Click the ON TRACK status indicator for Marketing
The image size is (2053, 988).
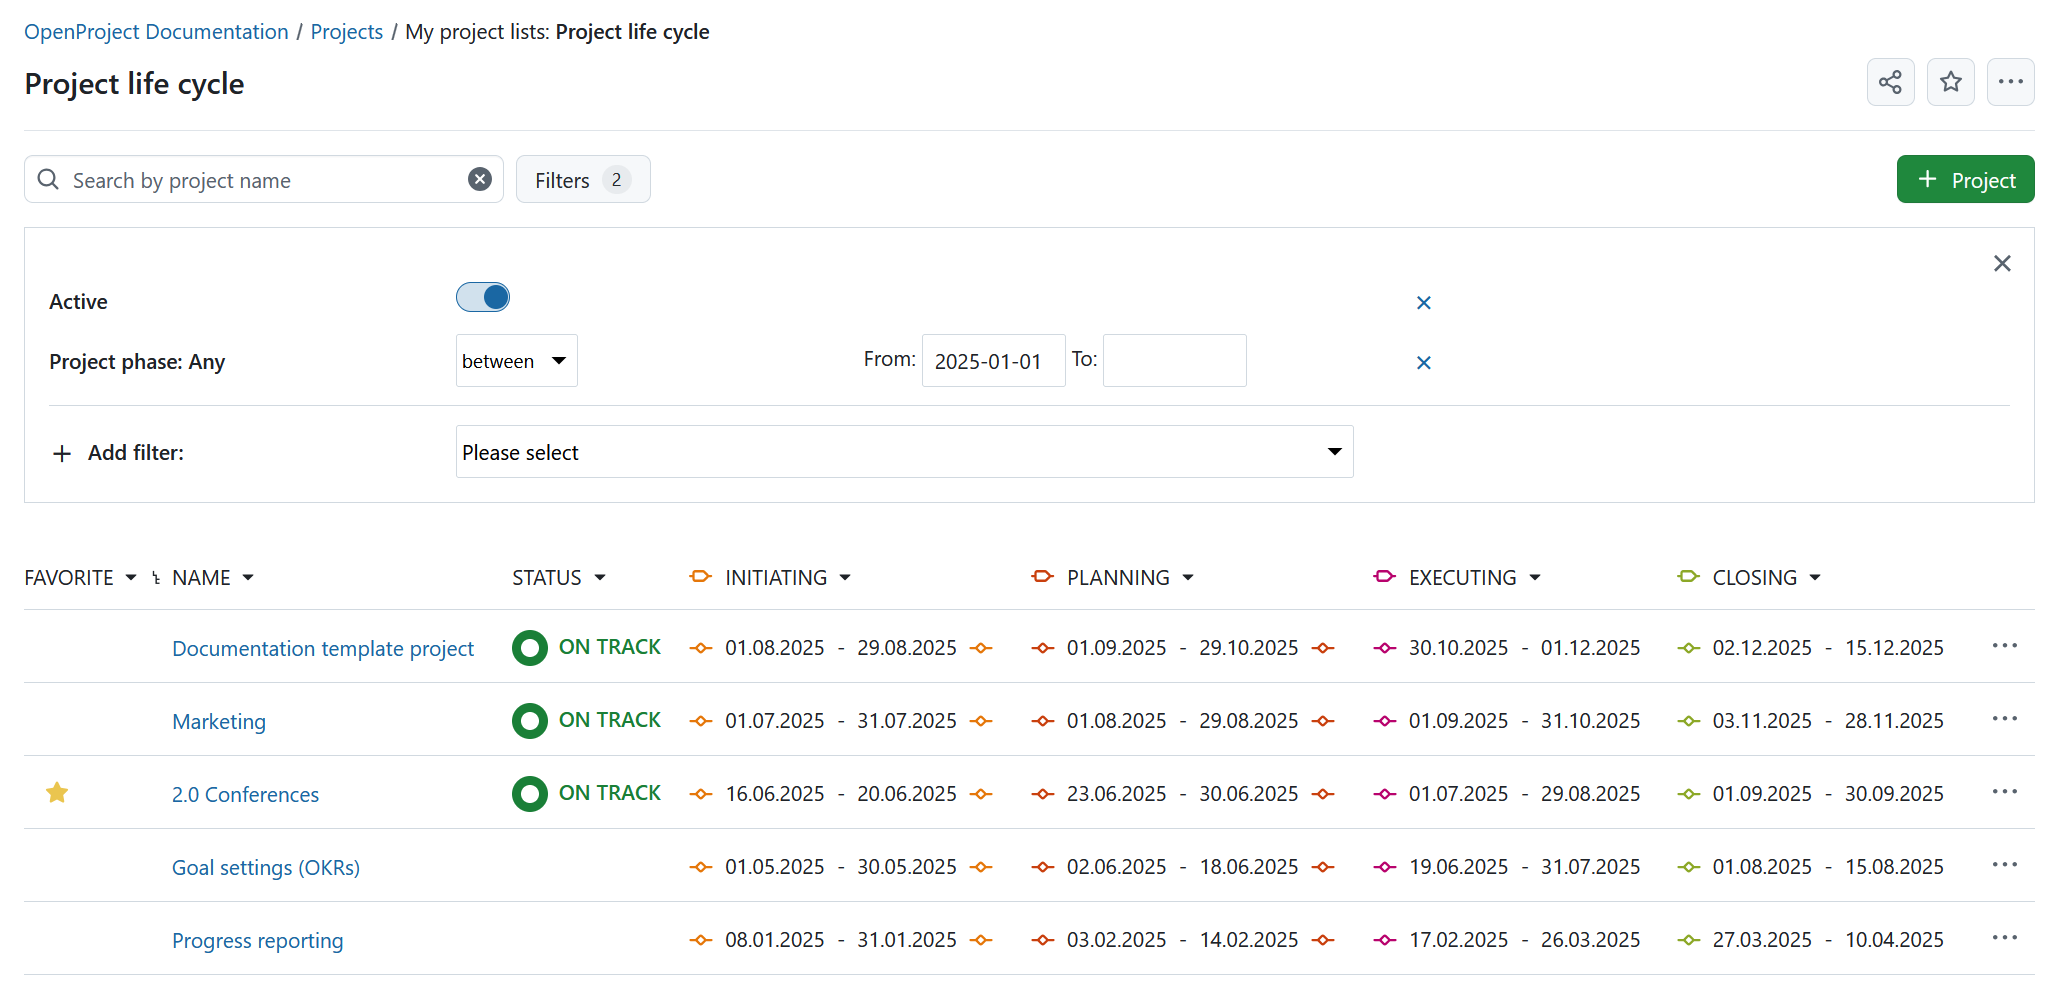[x=530, y=720]
